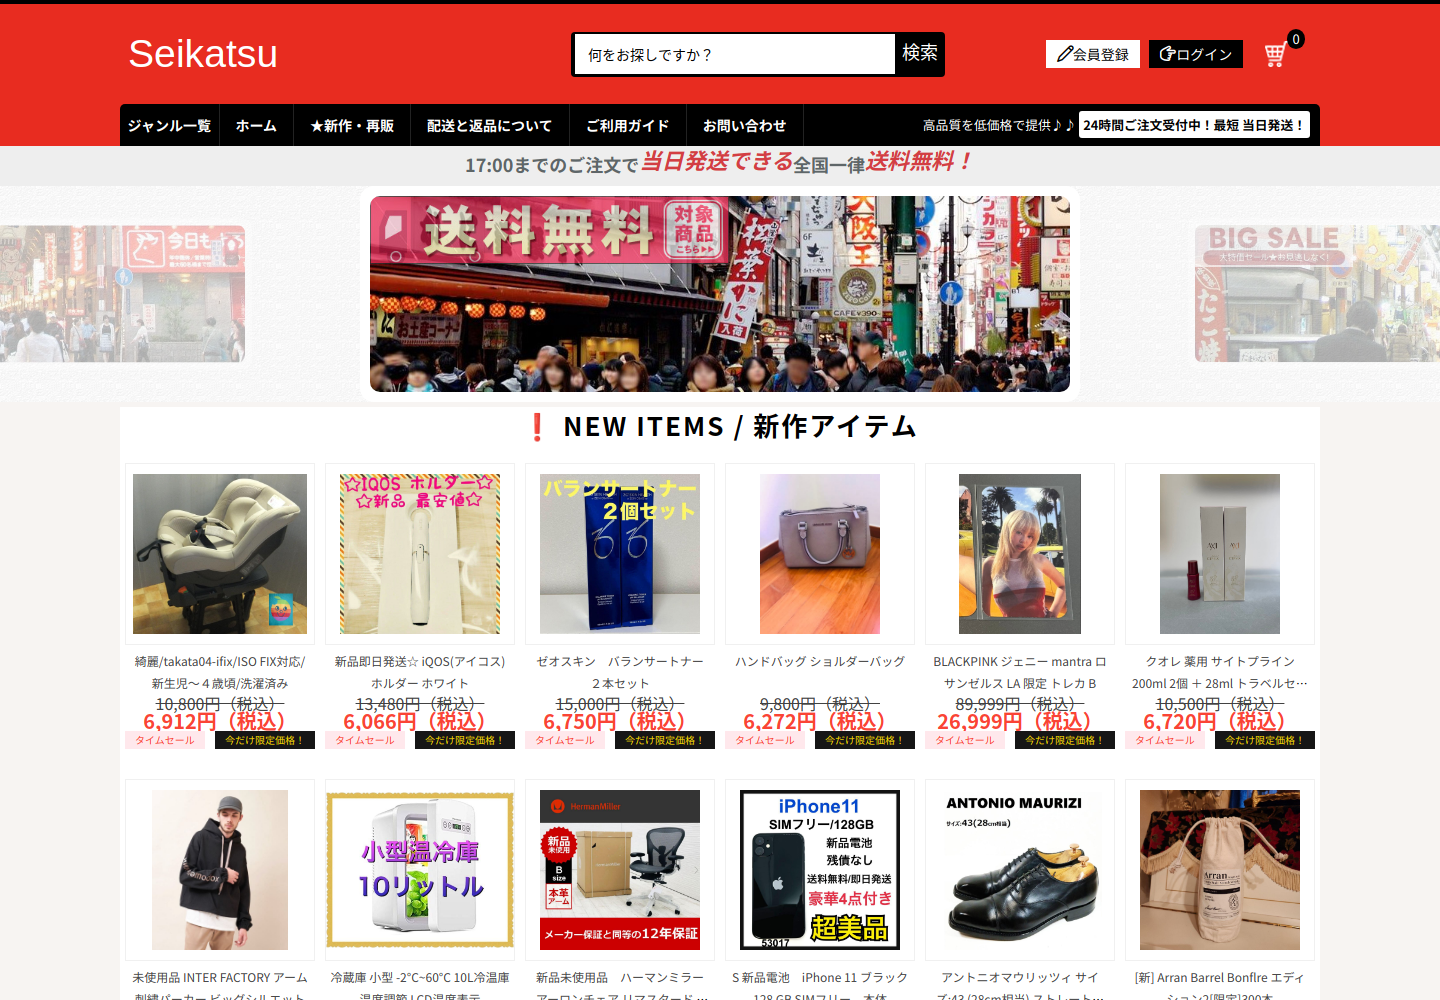
Task: Click the クオレ 薬用 サイトプライン title
Action: (1220, 672)
